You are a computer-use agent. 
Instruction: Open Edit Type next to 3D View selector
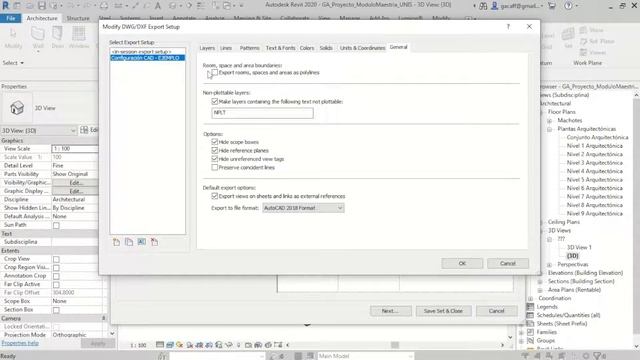[88, 130]
